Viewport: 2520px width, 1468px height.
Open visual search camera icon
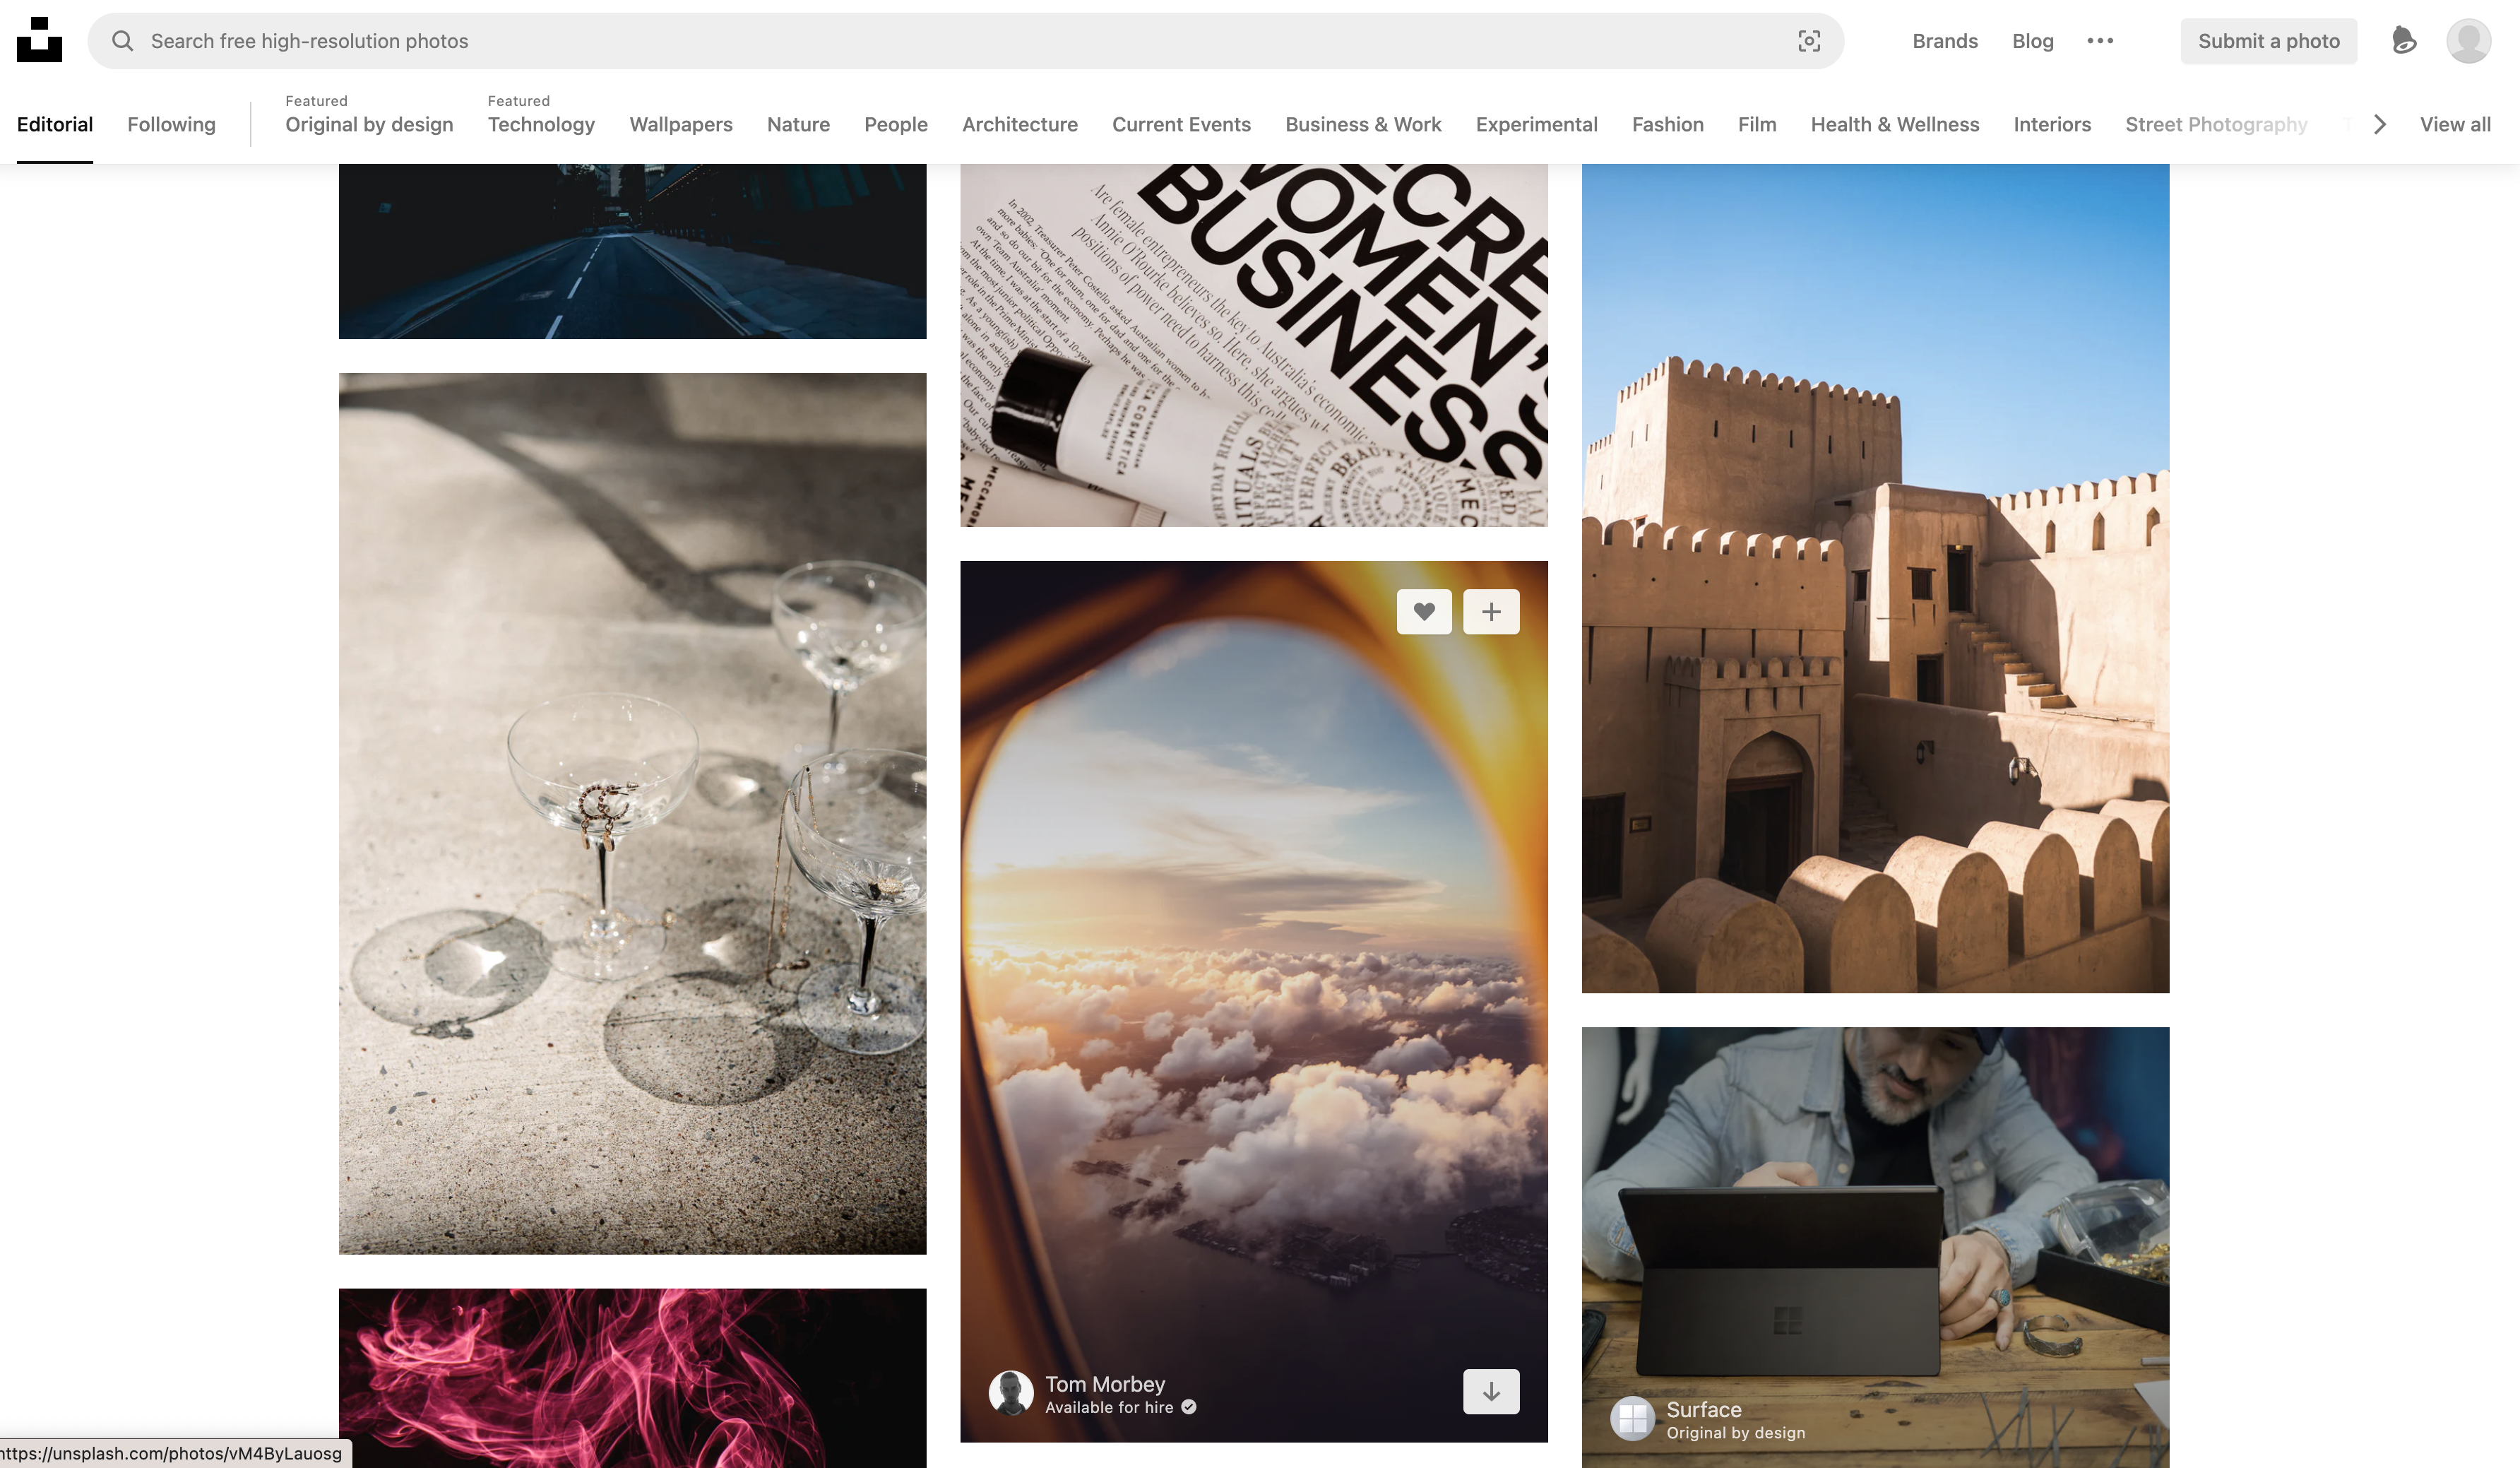pos(1808,41)
